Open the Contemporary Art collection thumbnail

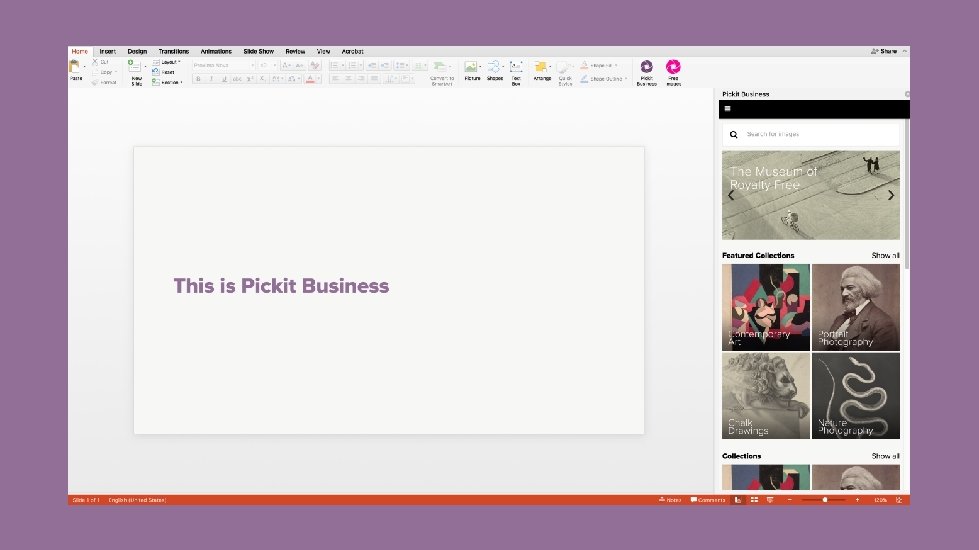765,307
